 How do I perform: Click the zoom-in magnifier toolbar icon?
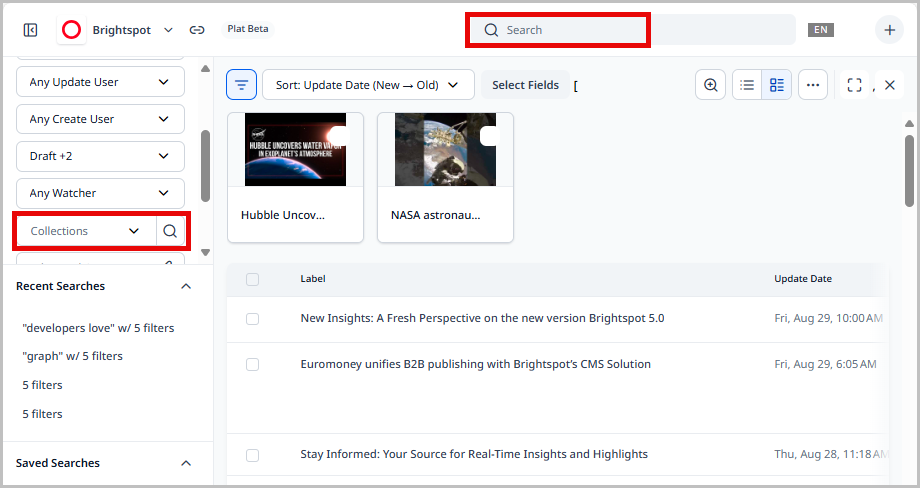pos(711,85)
